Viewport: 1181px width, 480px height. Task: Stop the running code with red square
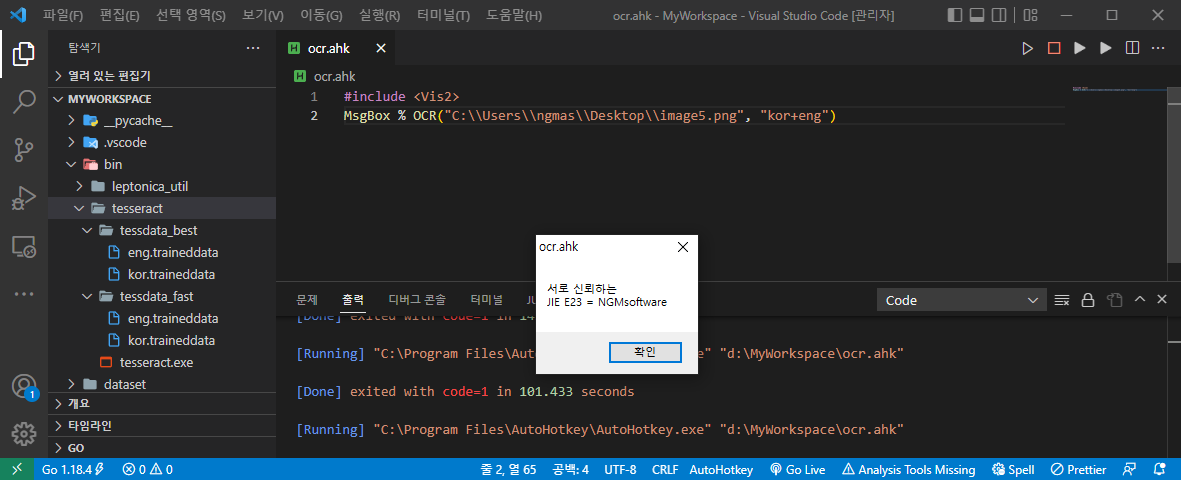click(1054, 48)
